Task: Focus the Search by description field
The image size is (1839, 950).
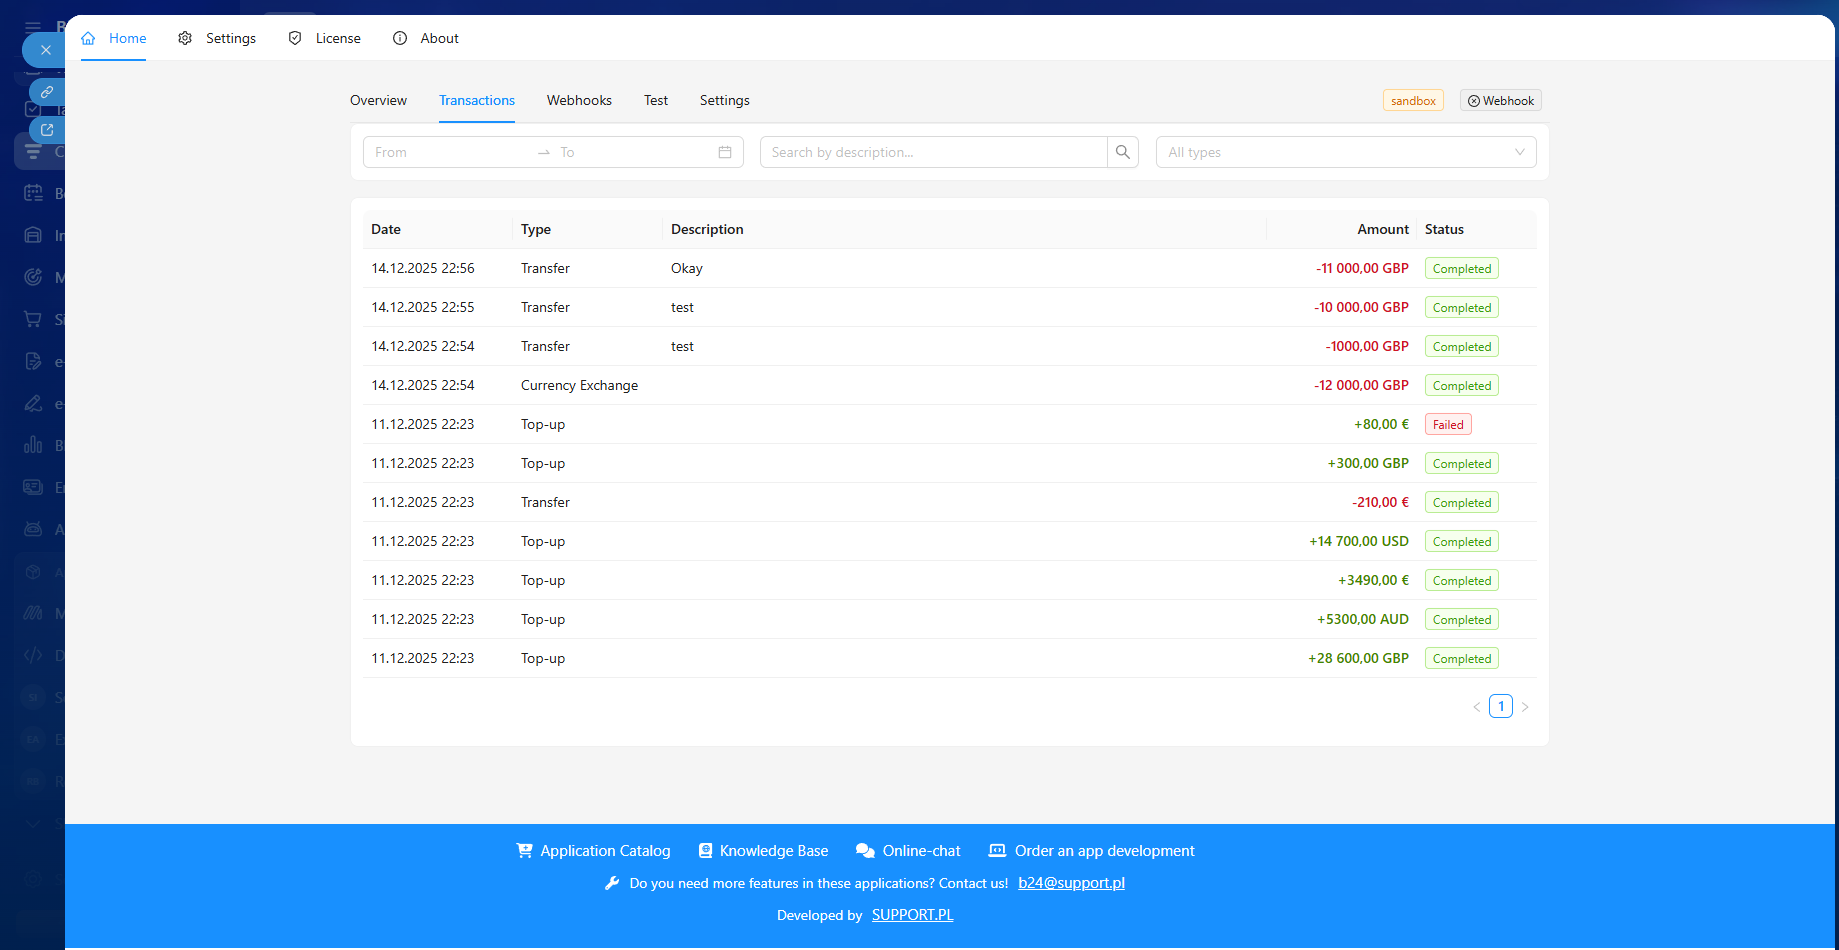Action: (933, 152)
